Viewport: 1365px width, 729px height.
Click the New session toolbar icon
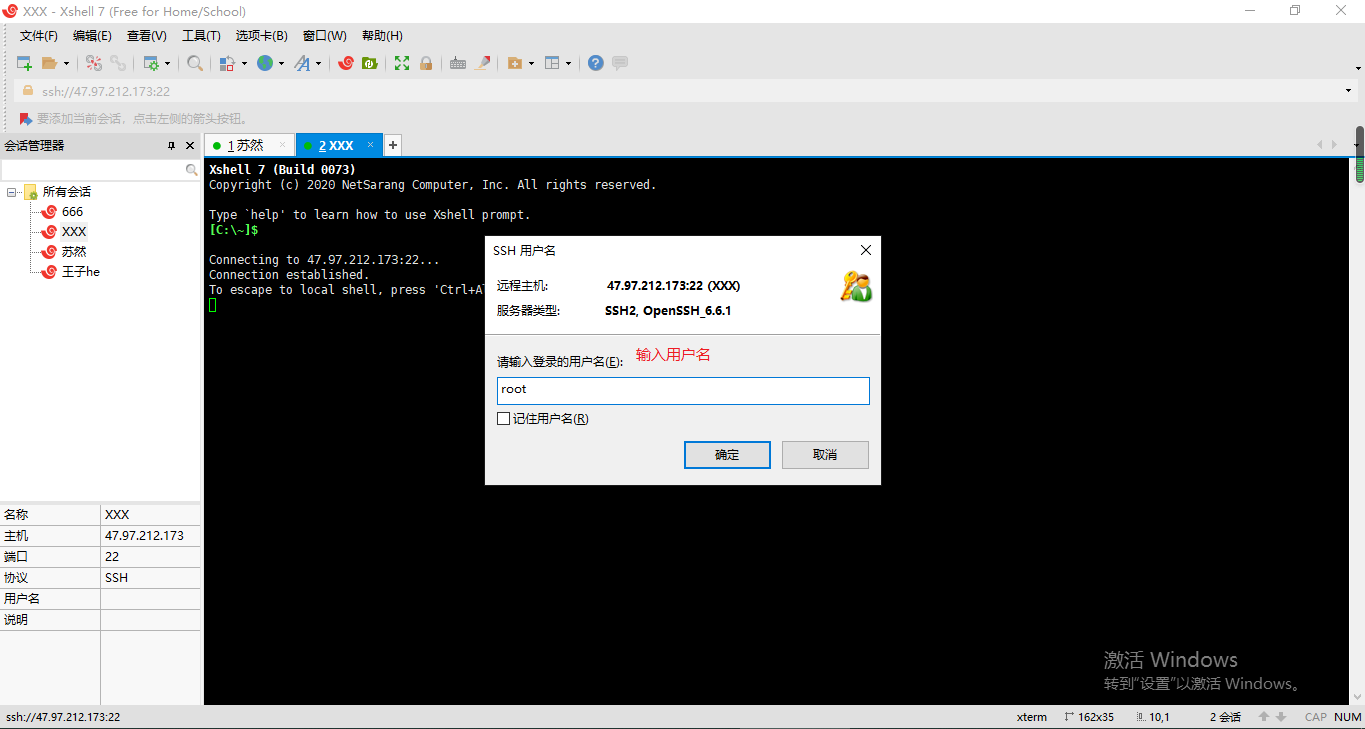coord(25,63)
